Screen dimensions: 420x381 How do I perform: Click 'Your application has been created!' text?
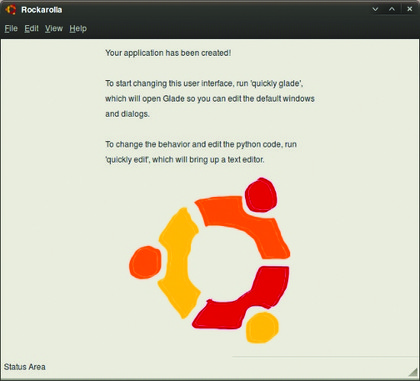tap(168, 53)
